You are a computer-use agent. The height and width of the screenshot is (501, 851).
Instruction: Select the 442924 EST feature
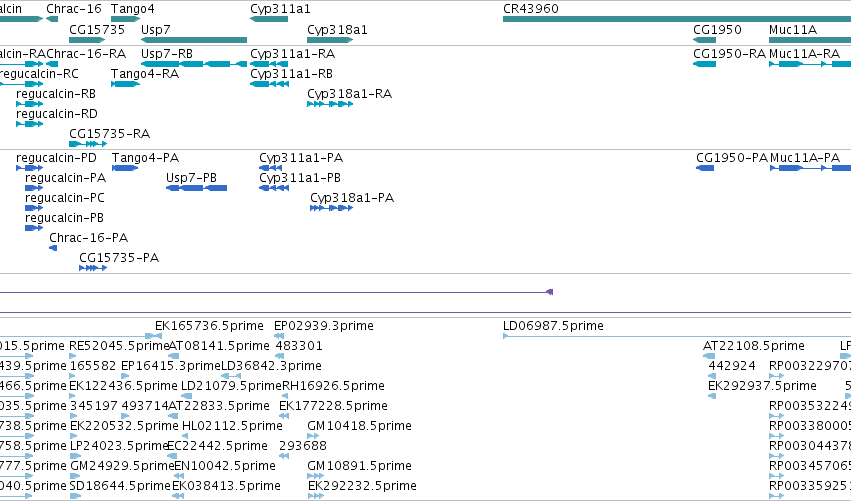pos(712,376)
